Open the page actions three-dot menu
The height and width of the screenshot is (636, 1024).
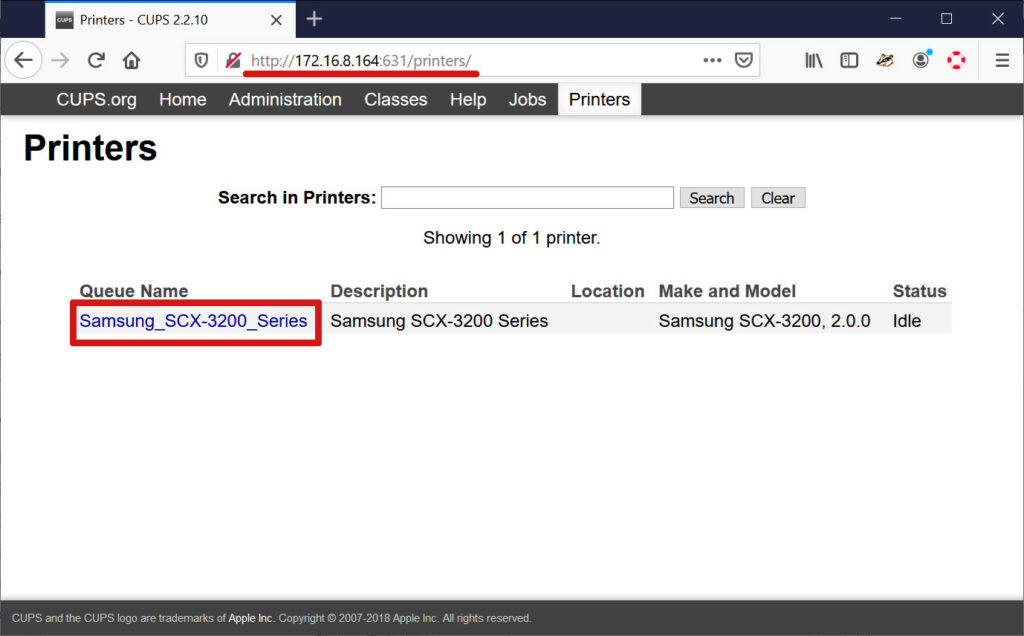712,60
